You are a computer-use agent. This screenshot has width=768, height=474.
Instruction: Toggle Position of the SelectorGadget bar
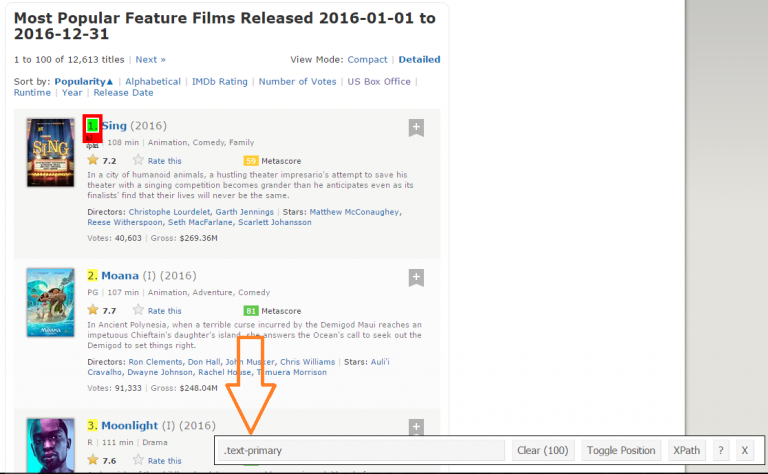(x=620, y=450)
